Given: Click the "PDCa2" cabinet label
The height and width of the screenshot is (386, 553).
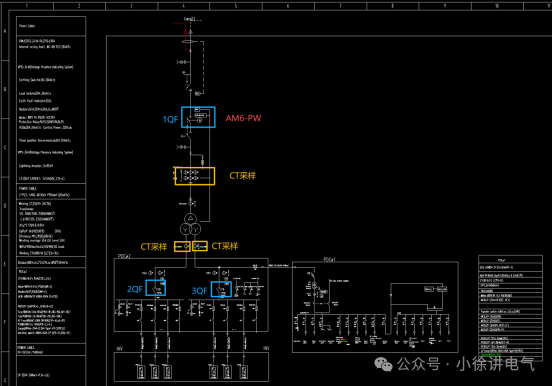Looking at the screenshot, I should [124, 256].
